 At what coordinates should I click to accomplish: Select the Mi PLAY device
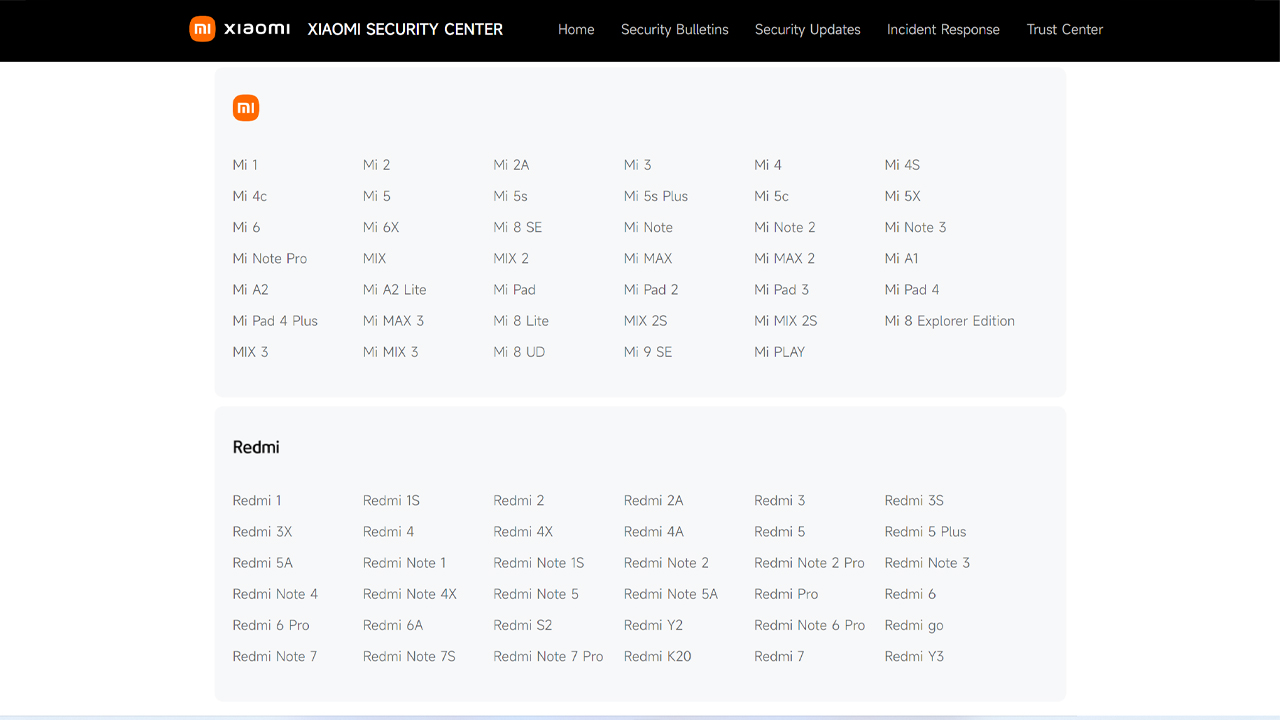(780, 351)
